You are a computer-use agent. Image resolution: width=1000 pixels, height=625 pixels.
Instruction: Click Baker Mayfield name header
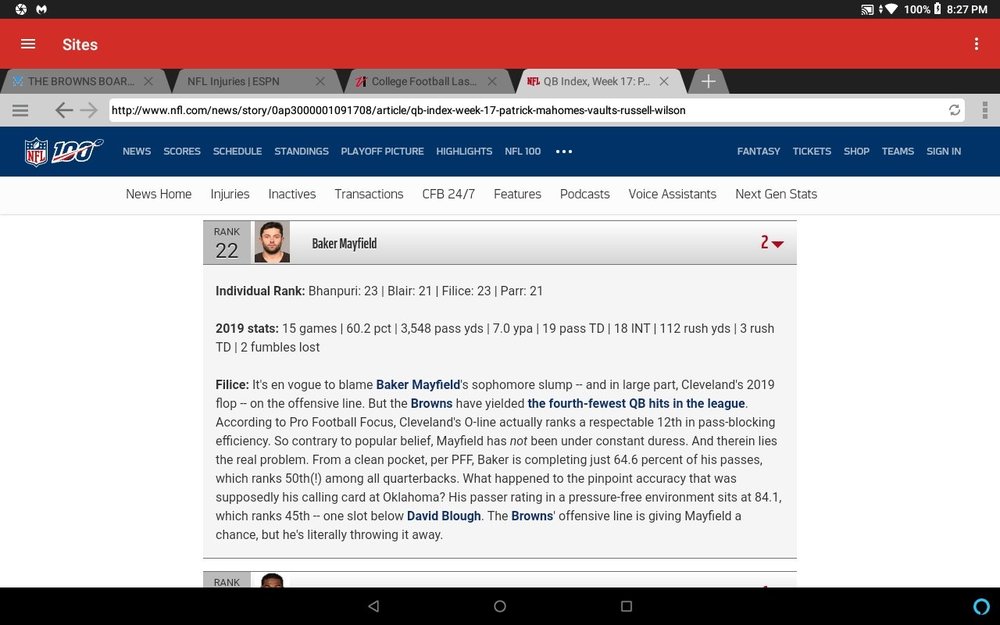(344, 244)
